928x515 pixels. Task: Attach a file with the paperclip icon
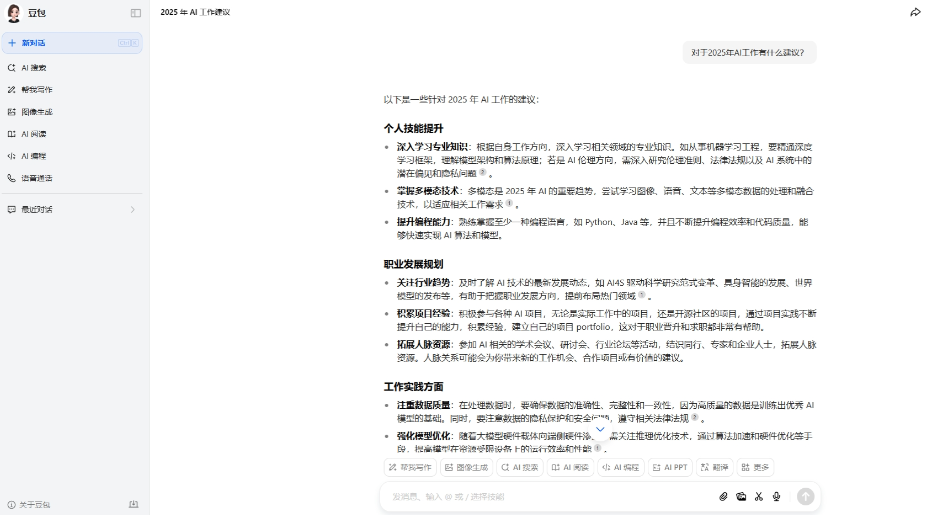723,497
